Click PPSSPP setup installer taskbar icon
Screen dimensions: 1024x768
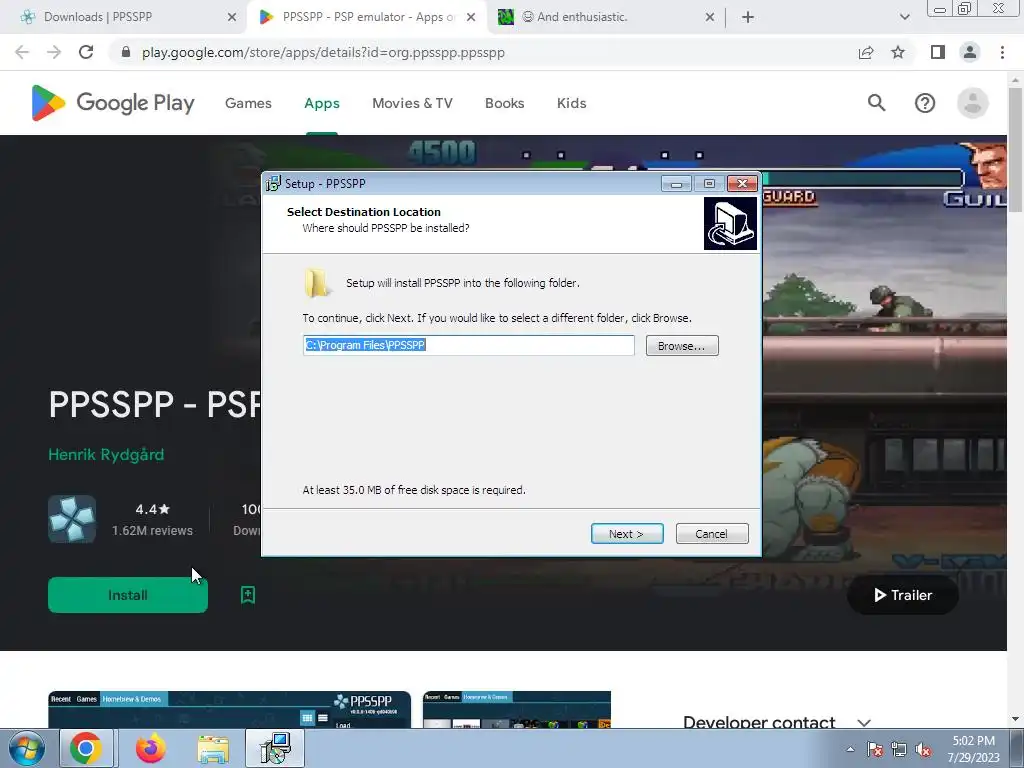coord(275,748)
